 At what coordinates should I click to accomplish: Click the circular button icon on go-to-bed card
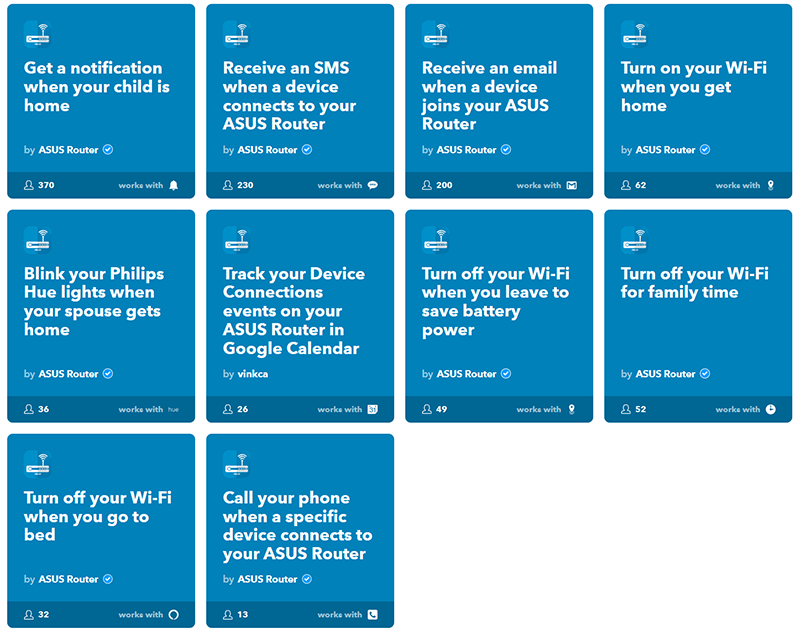coord(173,615)
